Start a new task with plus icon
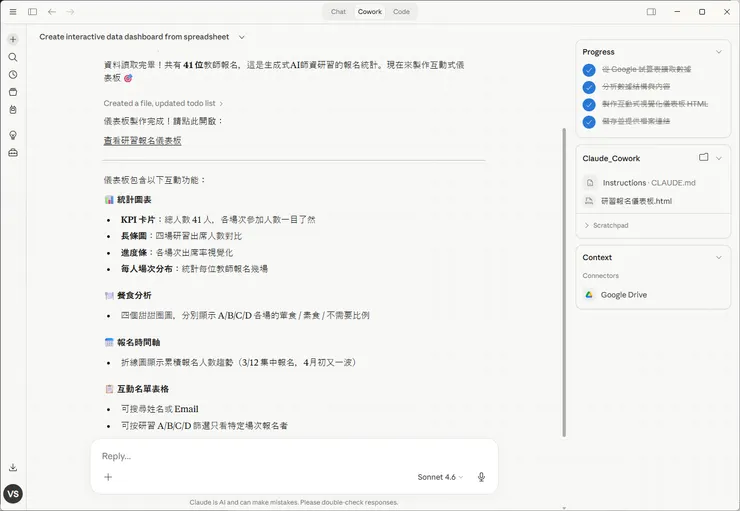Viewport: 740px width, 511px height. coord(13,39)
